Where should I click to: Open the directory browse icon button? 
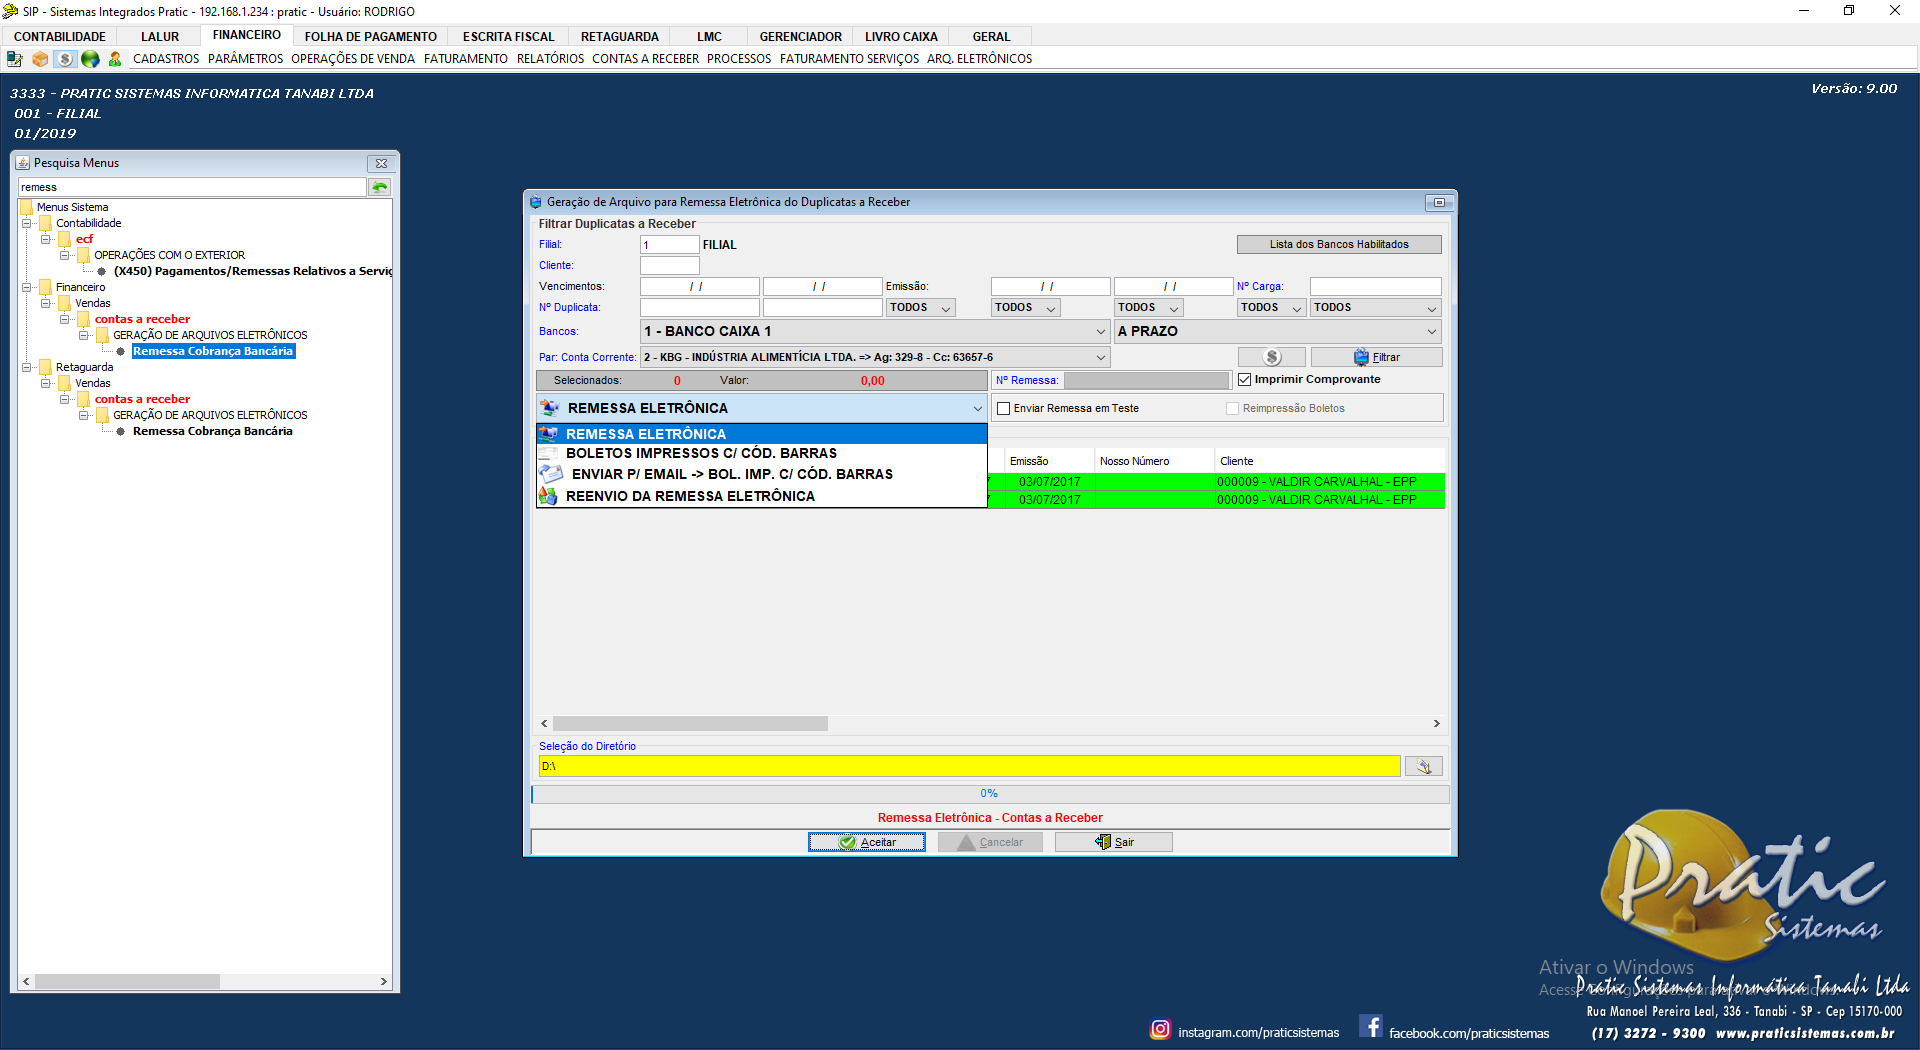click(1423, 767)
